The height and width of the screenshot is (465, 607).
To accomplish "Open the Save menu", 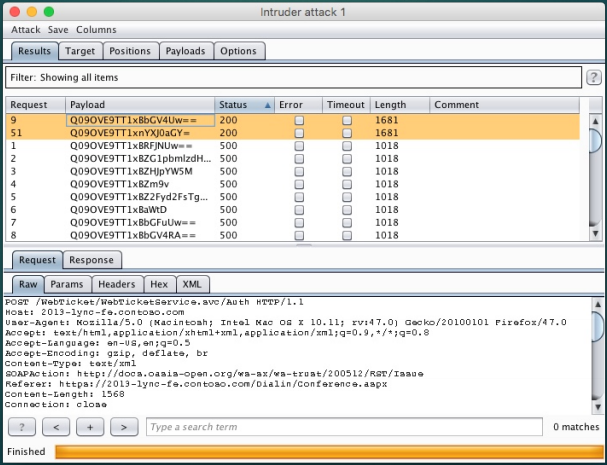I will (x=58, y=30).
